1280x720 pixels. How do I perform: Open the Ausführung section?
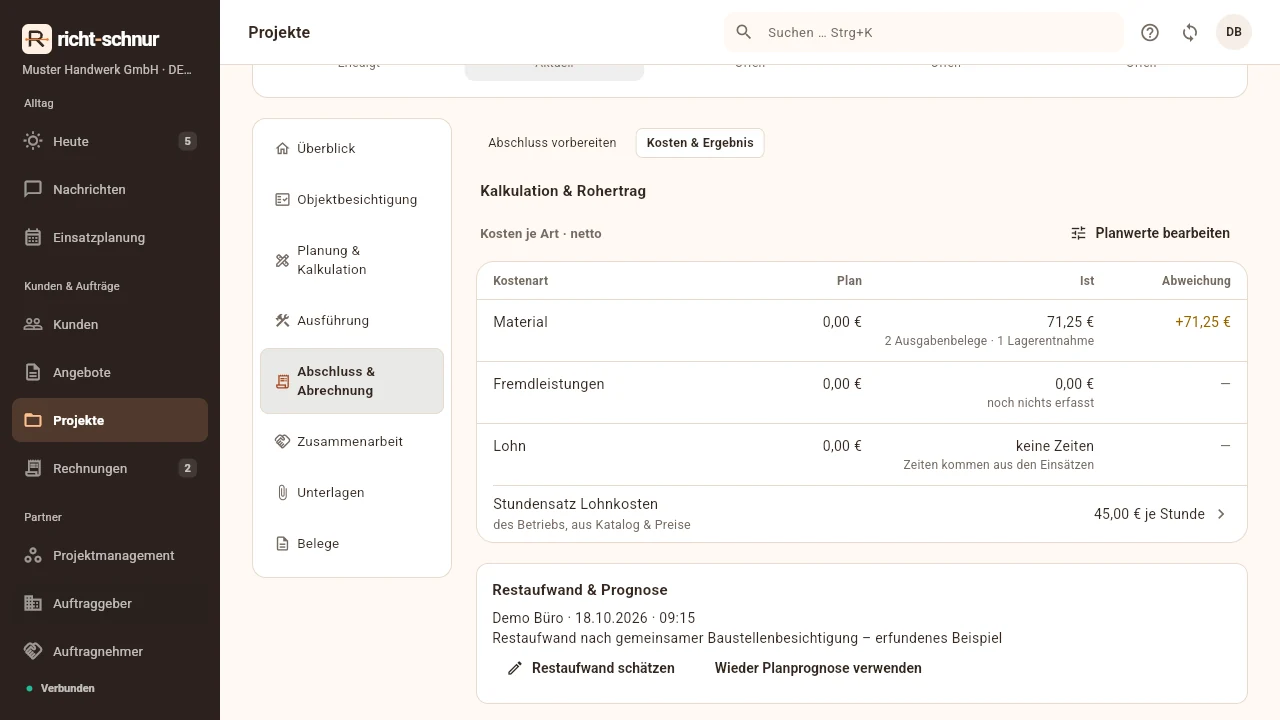[x=352, y=320]
